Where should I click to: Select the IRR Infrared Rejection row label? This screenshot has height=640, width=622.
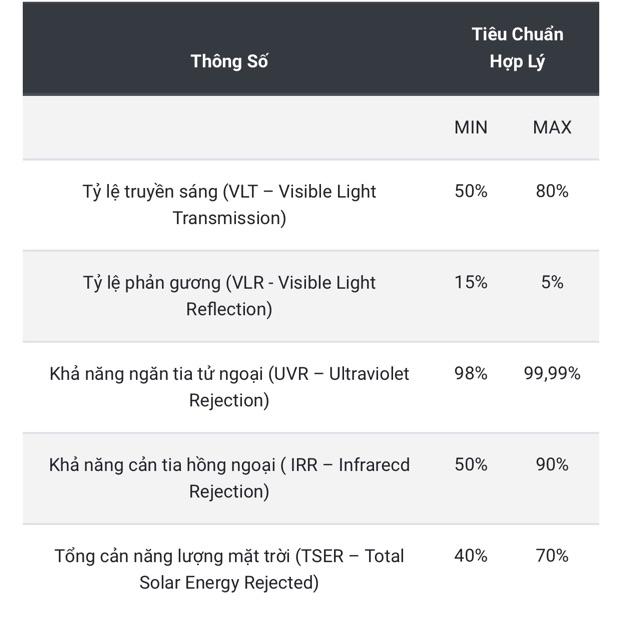[x=229, y=478]
